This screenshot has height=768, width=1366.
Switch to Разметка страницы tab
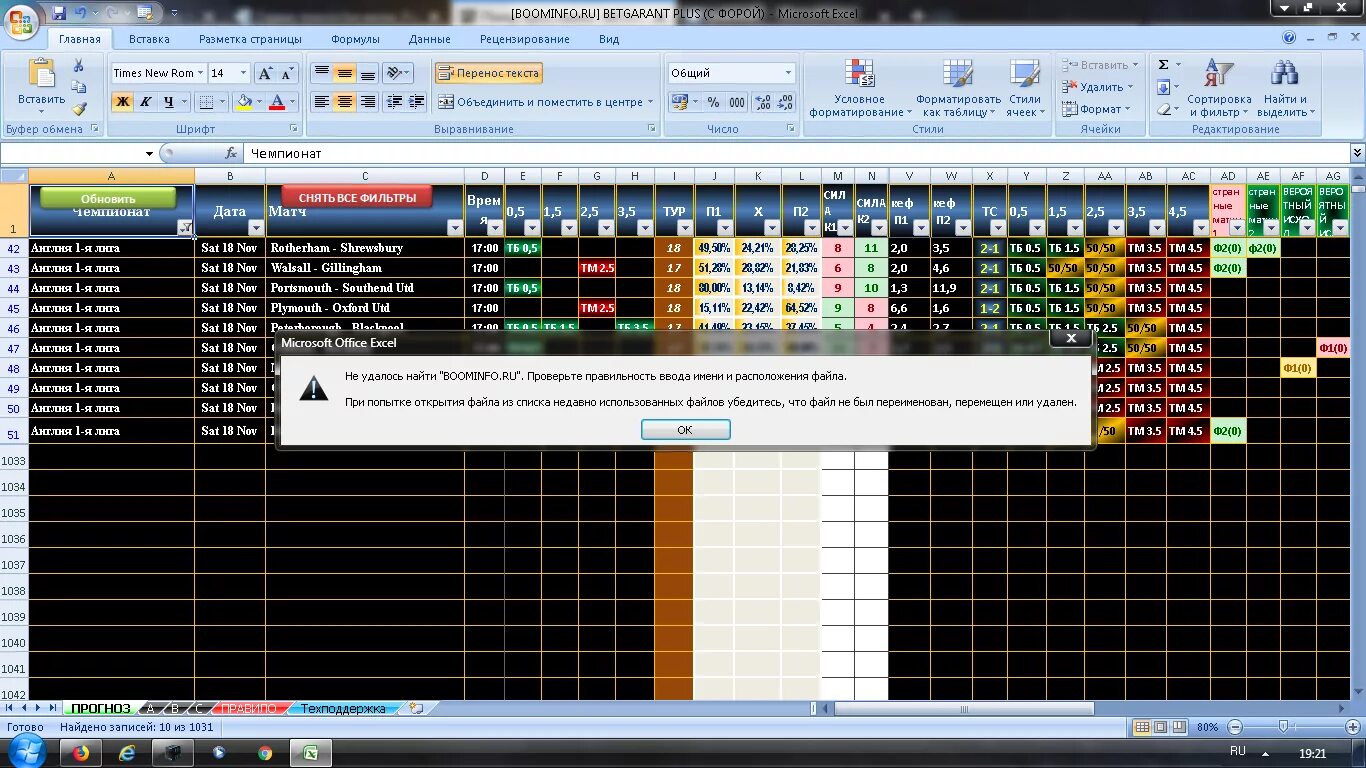pyautogui.click(x=250, y=39)
